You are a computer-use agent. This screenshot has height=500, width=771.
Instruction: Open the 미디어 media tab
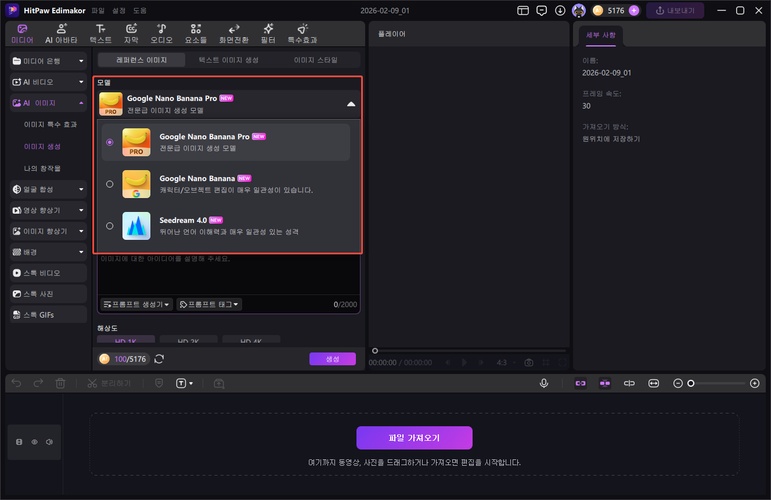coord(22,33)
